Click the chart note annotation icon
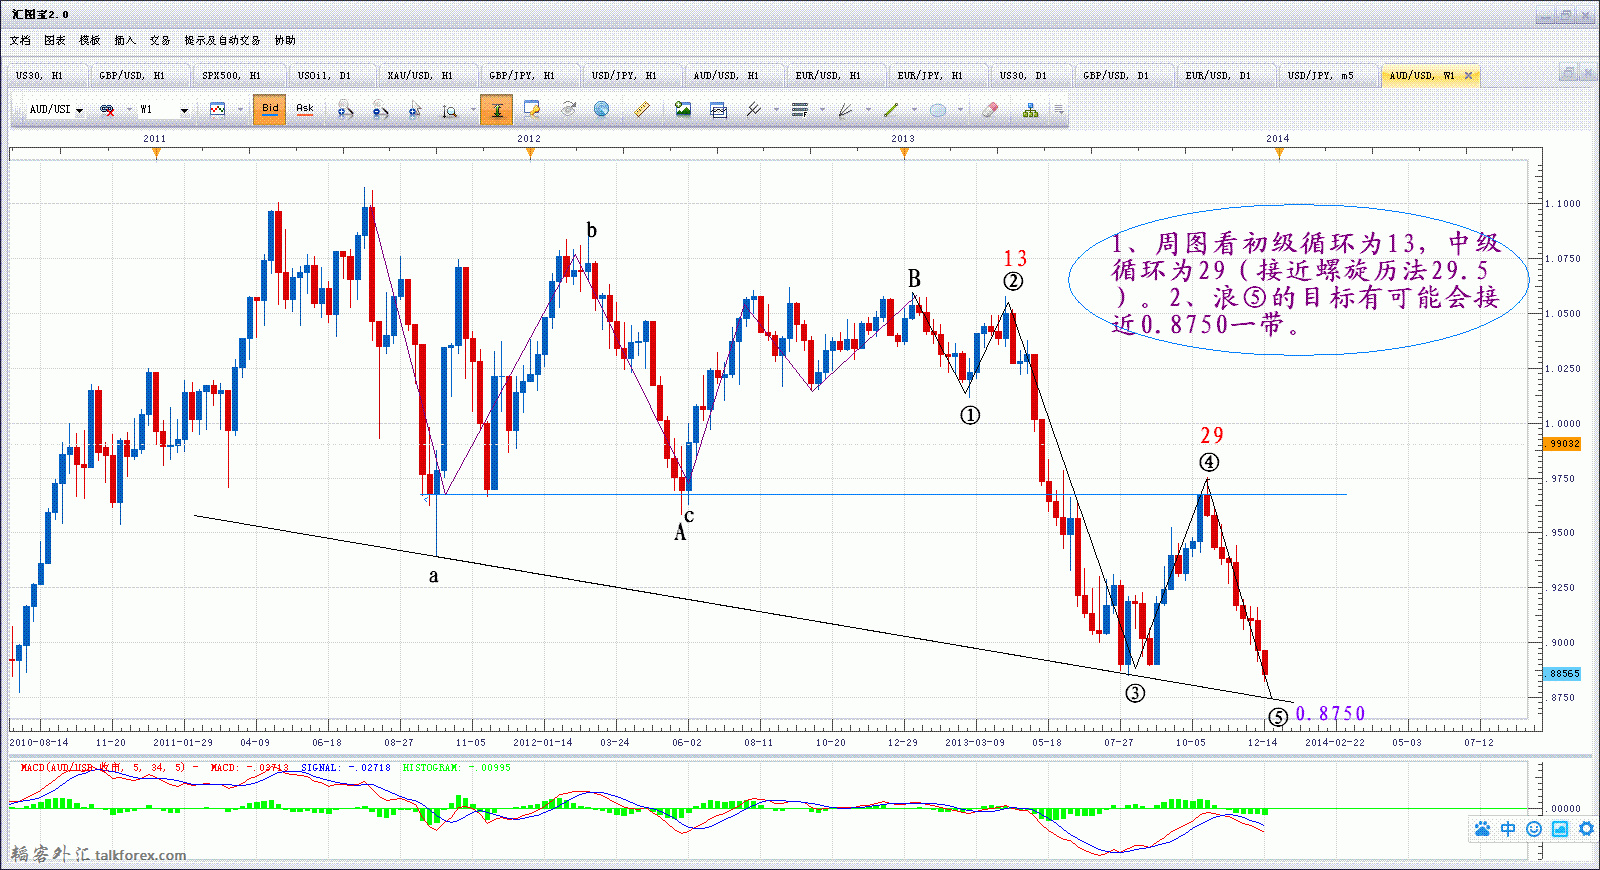The image size is (1600, 870). (x=532, y=110)
